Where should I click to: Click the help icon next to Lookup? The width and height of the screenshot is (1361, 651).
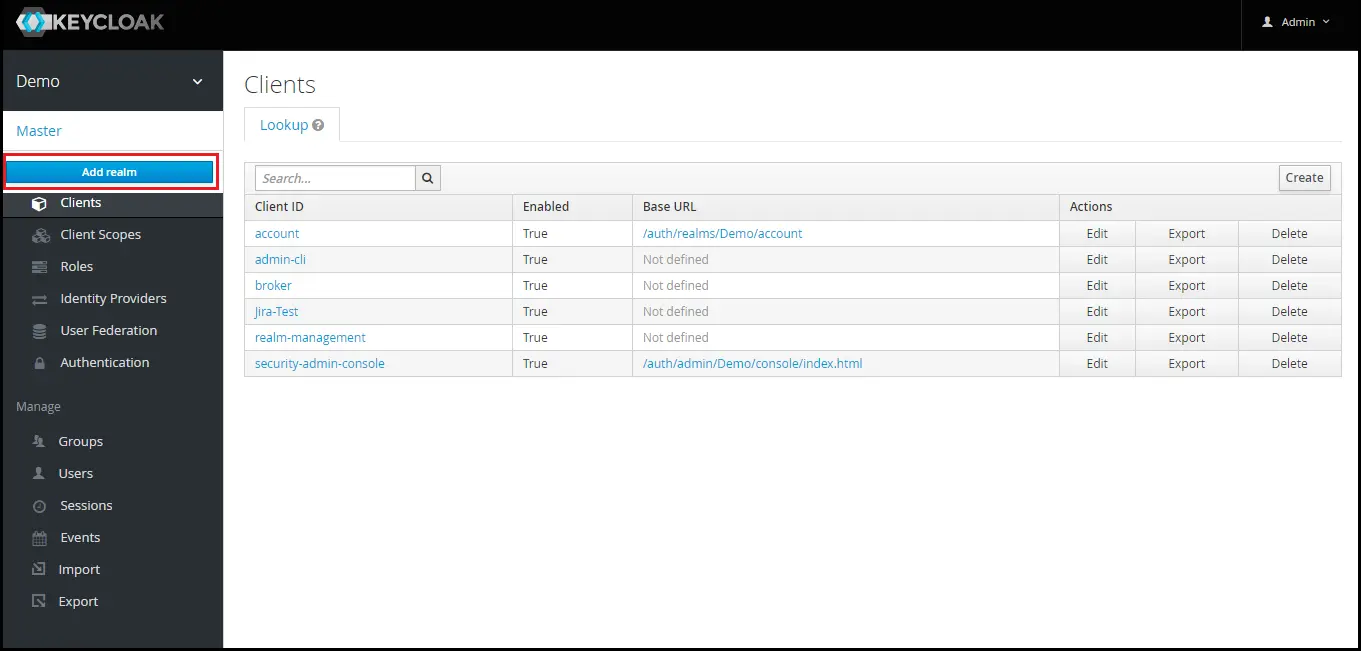[319, 123]
